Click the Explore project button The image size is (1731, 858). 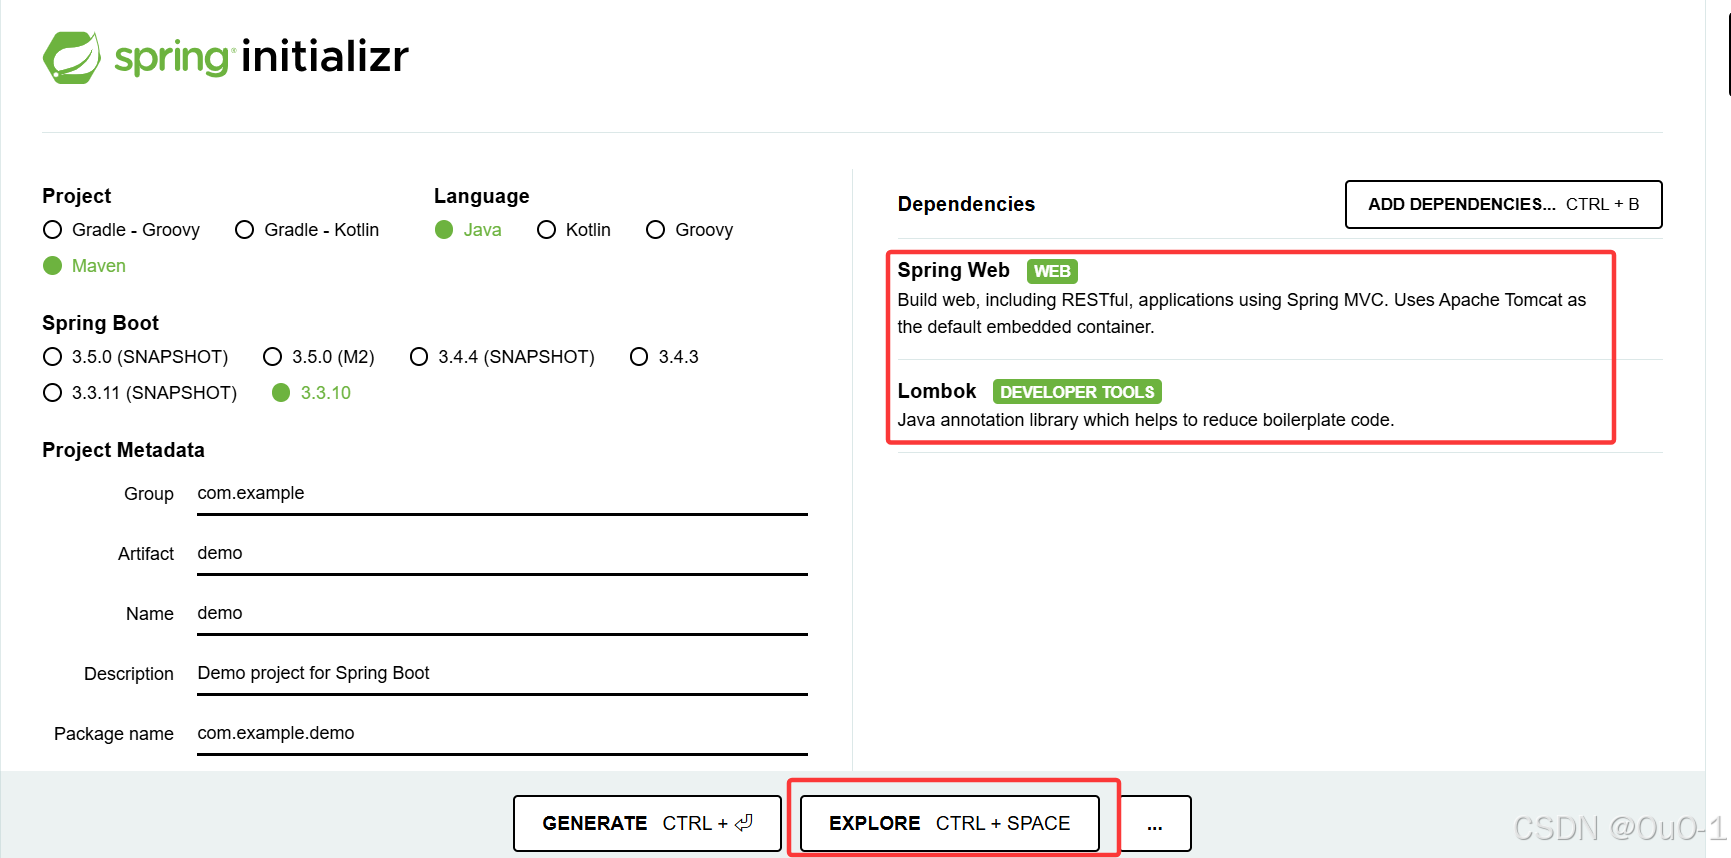(950, 823)
